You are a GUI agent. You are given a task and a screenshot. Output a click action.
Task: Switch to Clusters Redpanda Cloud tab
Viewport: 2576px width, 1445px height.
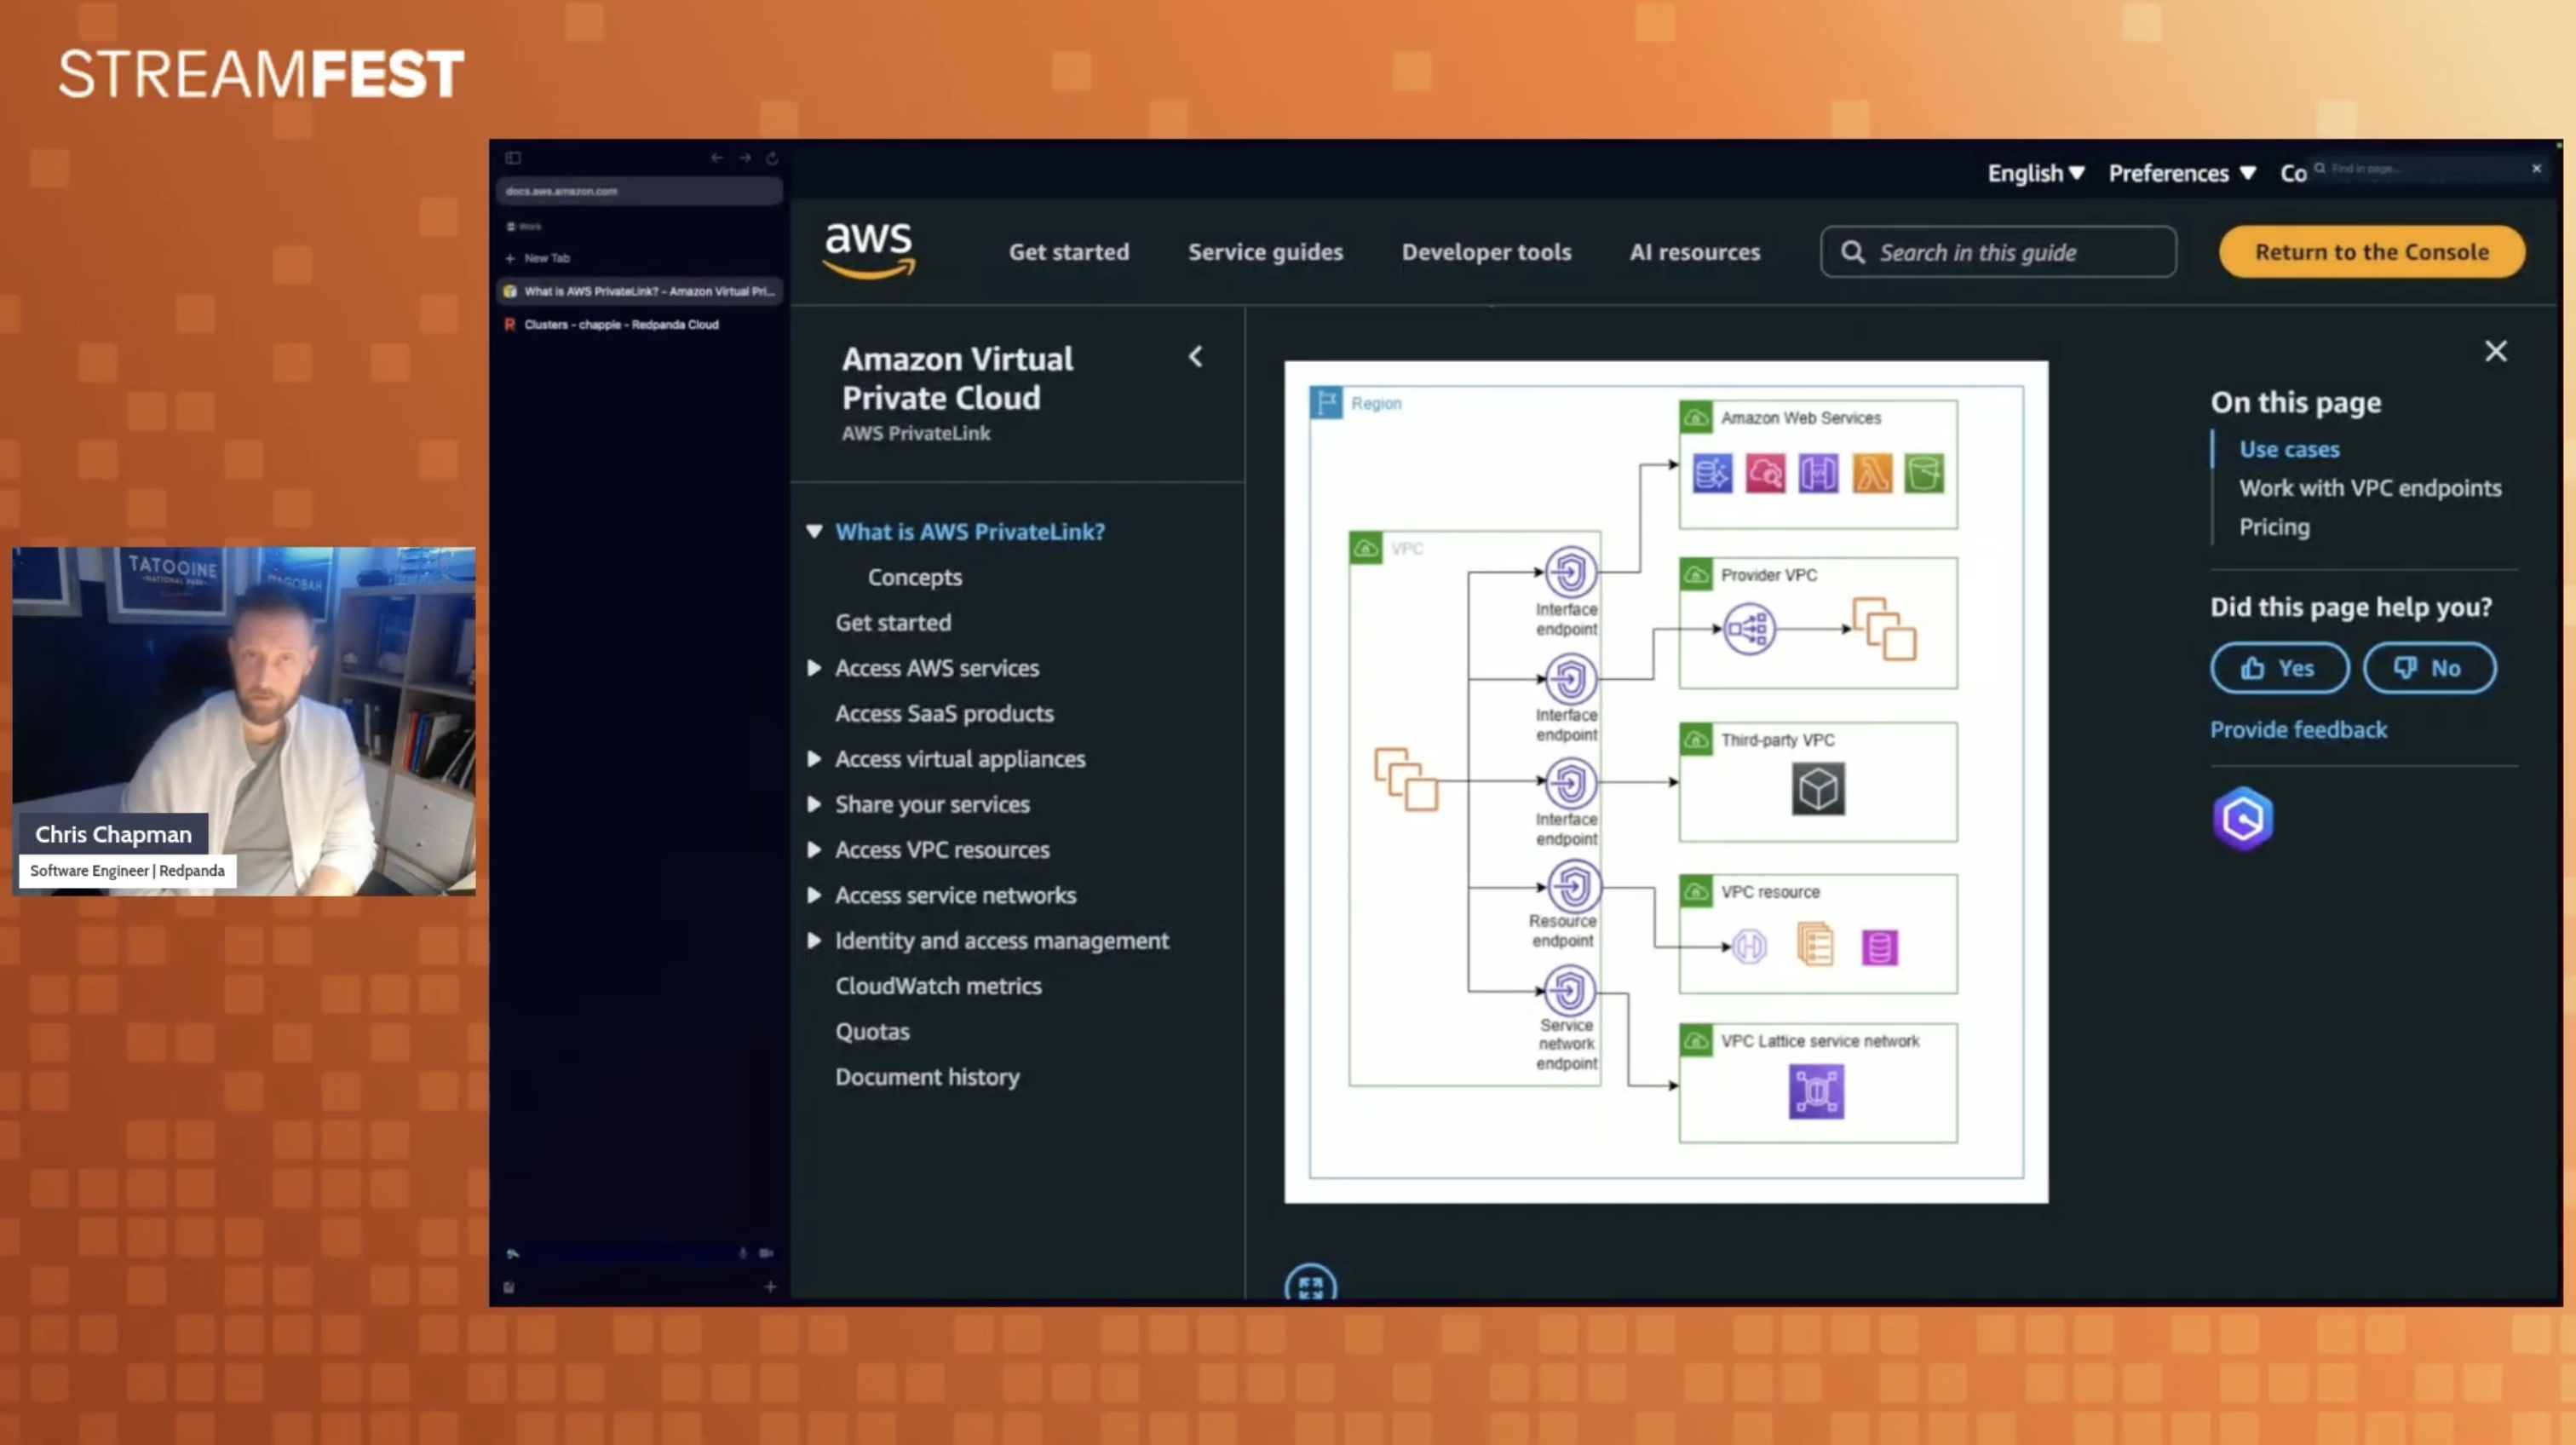(x=620, y=324)
